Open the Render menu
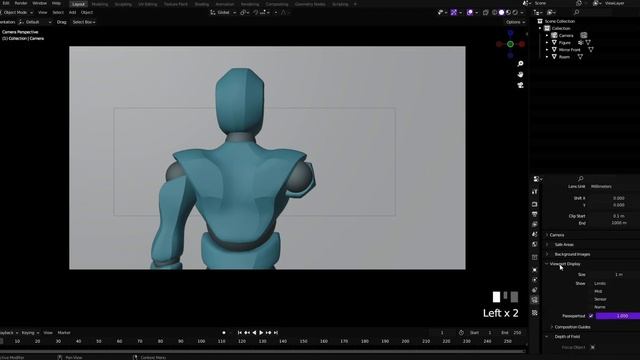This screenshot has width=640, height=360. (x=21, y=3)
